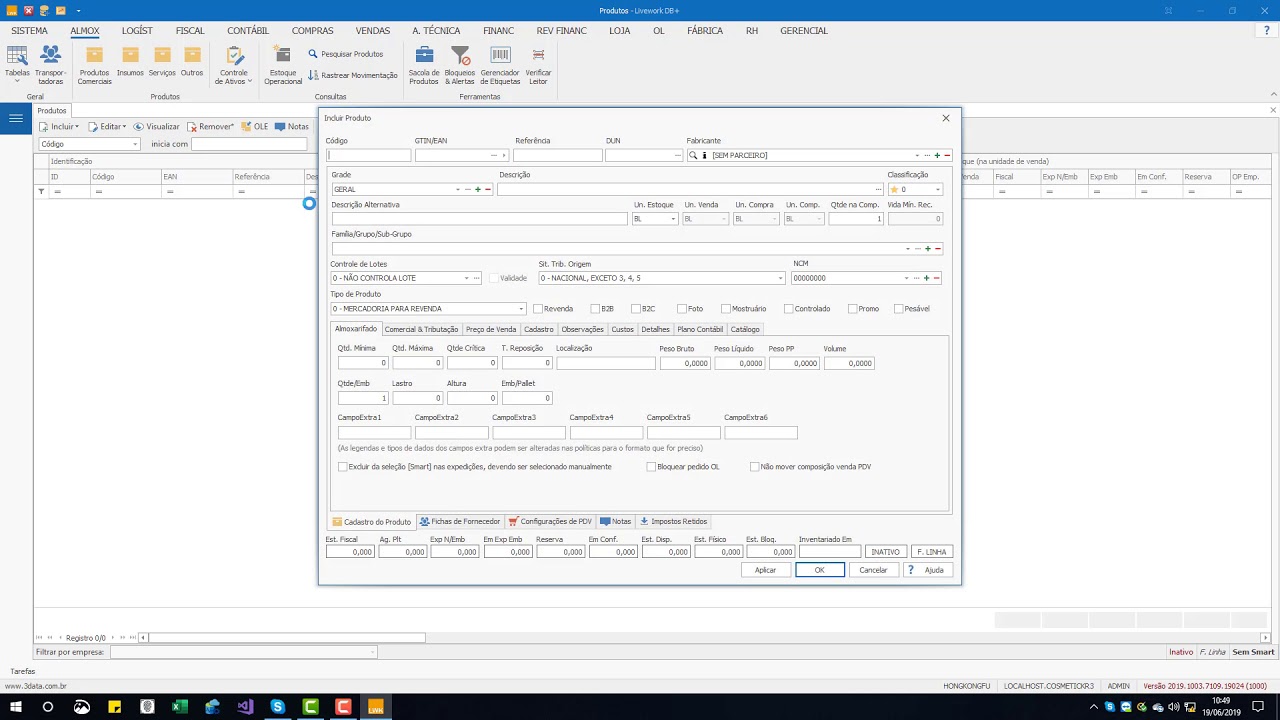Open Help icon at top right
Screen dimensions: 1280x720
click(x=1267, y=31)
